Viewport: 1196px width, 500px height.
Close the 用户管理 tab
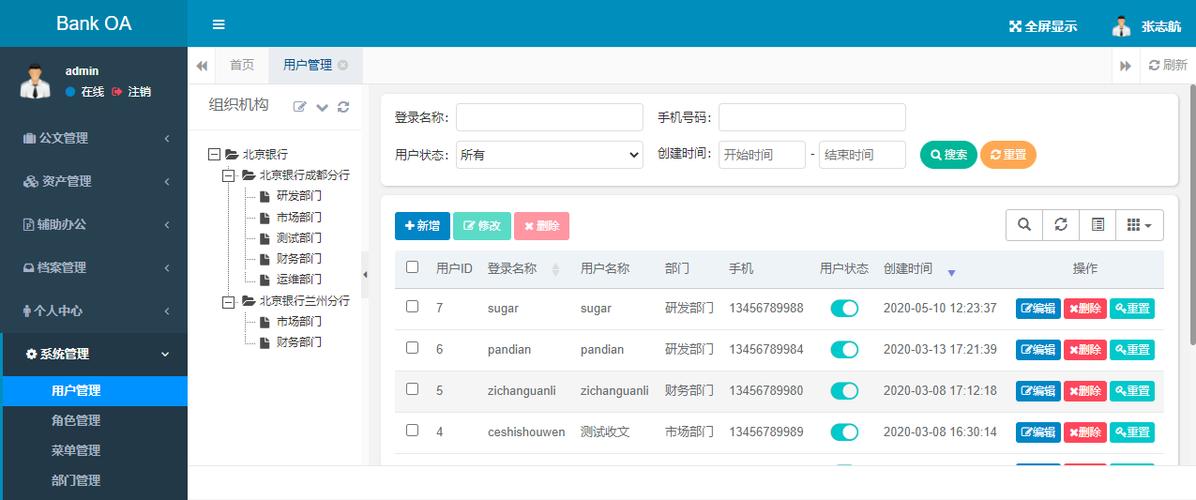(342, 66)
